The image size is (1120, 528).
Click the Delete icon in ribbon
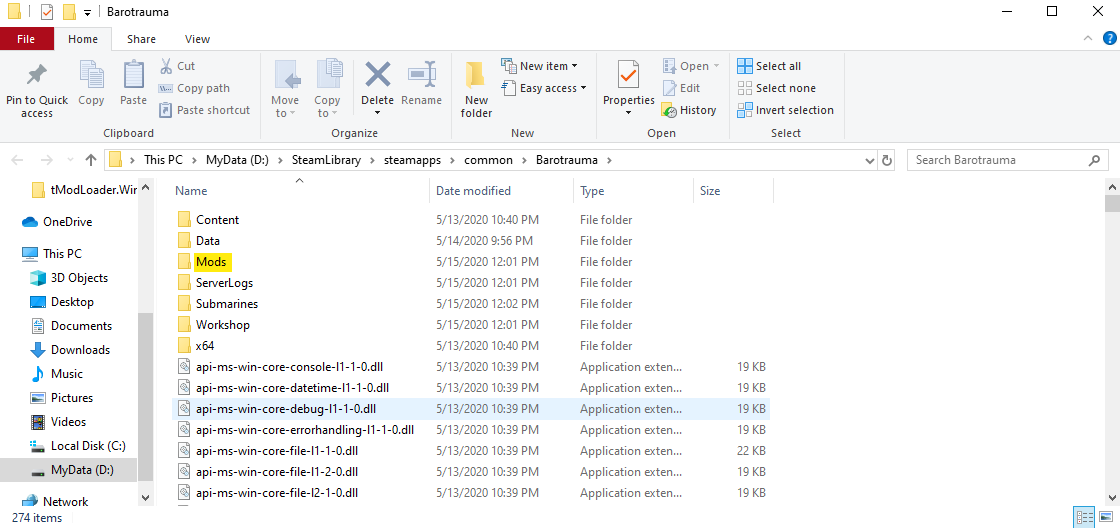(377, 78)
